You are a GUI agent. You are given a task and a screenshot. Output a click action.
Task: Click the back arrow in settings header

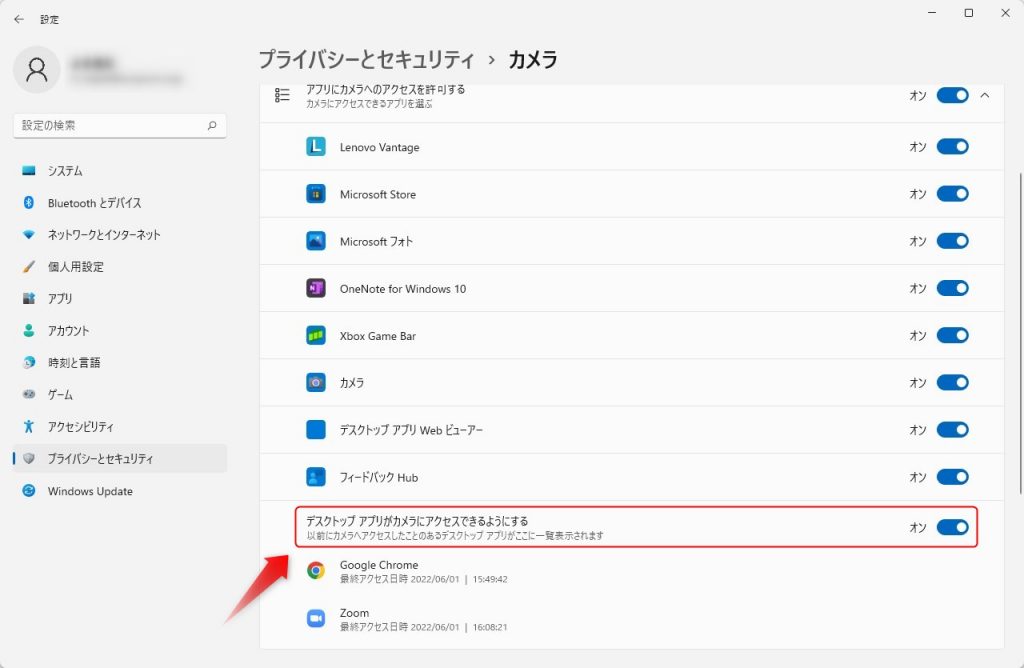(x=19, y=19)
